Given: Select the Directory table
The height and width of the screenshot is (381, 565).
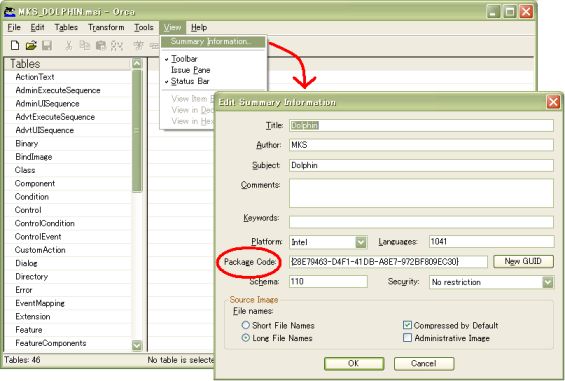Looking at the screenshot, I should tap(31, 276).
